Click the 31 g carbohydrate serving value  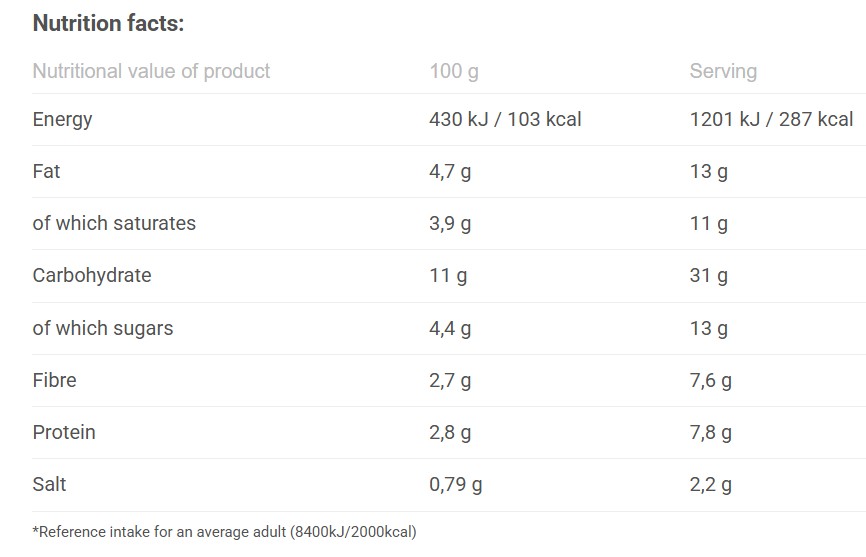[709, 275]
